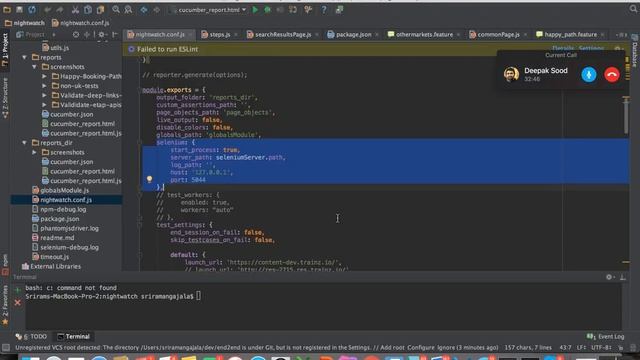Click the Cut scissors icon

pyautogui.click(x=76, y=9)
